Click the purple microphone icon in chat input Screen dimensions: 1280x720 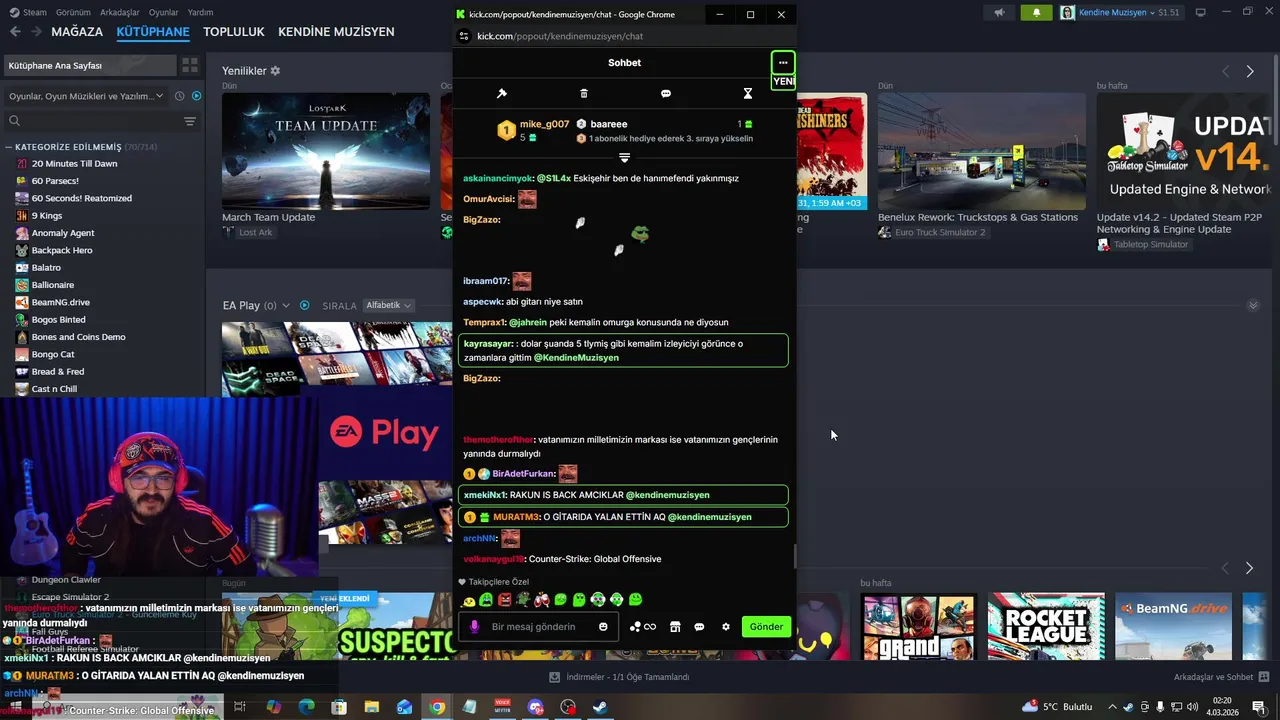pos(474,627)
